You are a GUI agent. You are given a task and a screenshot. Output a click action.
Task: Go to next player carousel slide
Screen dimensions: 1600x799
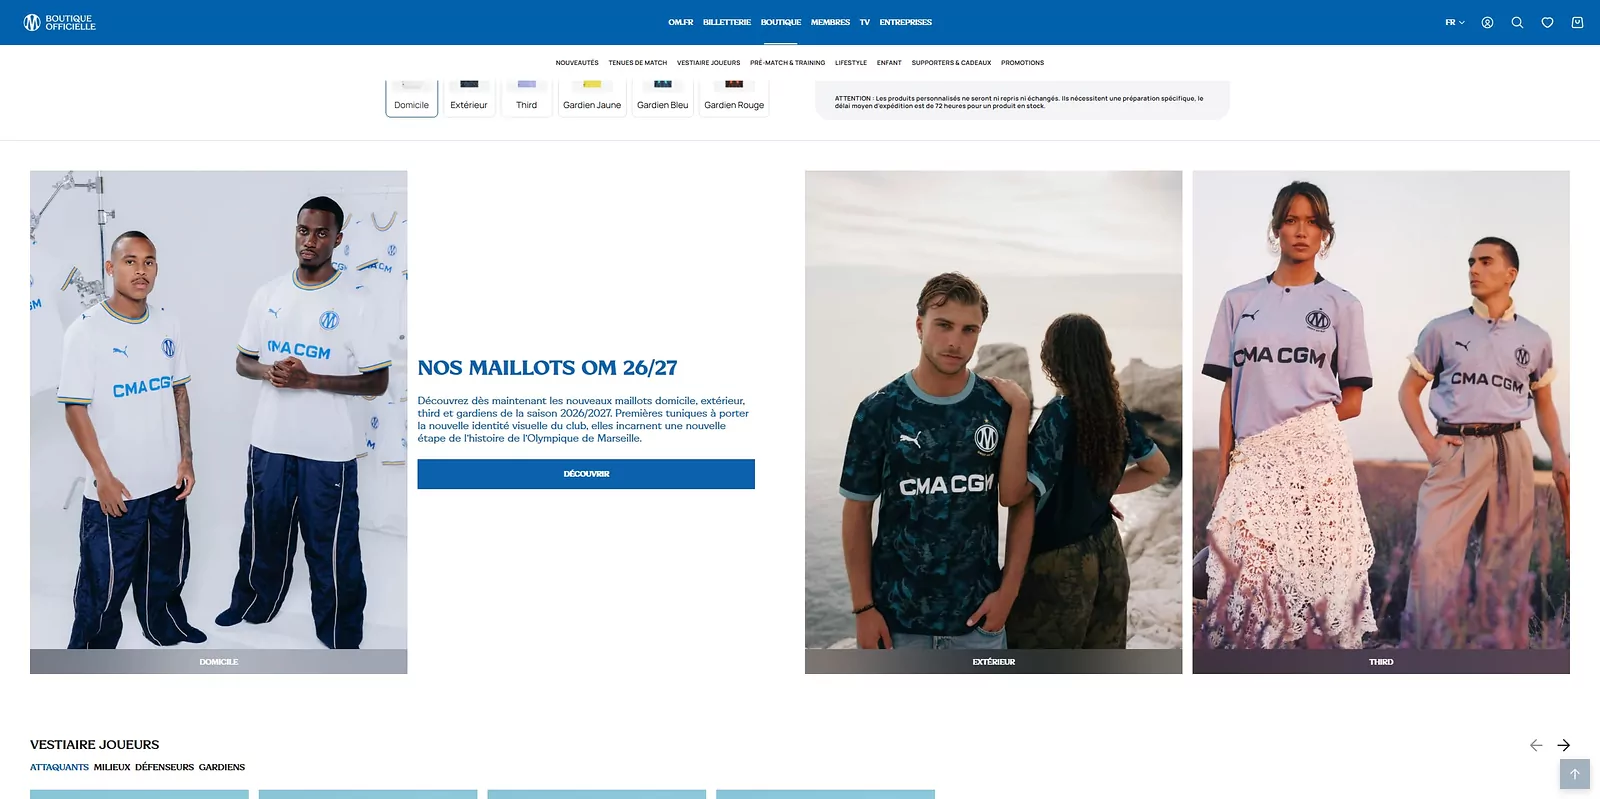pos(1564,745)
